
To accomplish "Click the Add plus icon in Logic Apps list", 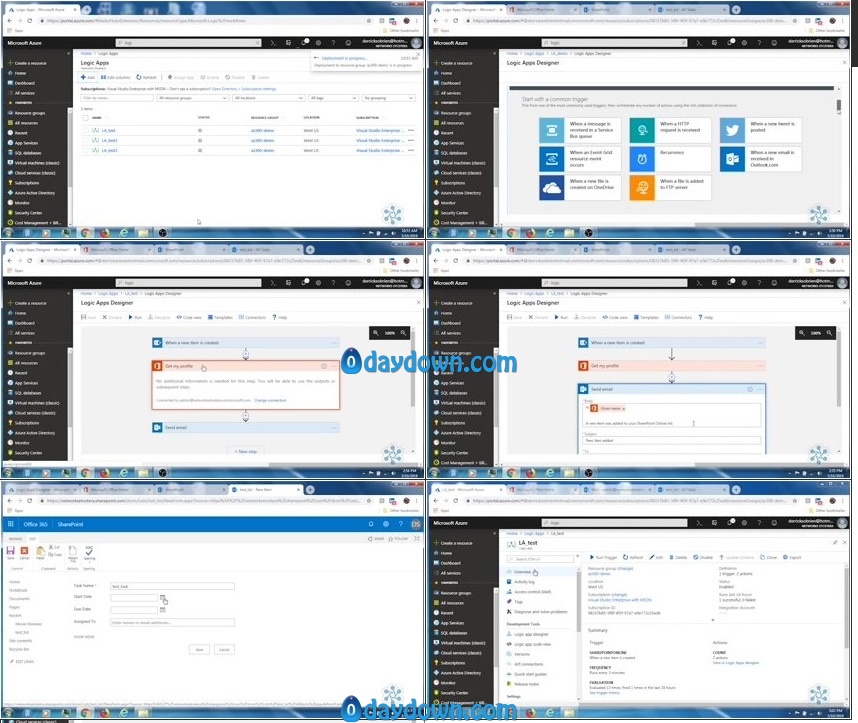I will (x=83, y=77).
